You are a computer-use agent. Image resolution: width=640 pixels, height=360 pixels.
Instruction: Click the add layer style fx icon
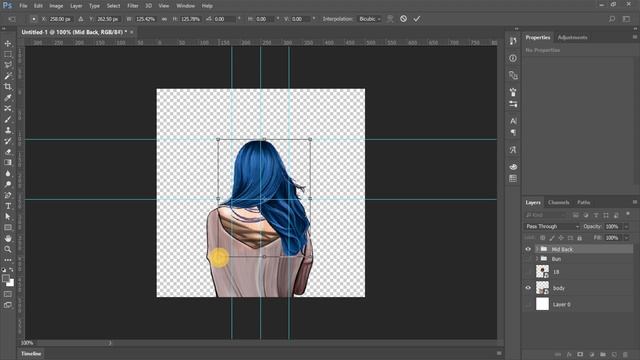(569, 355)
